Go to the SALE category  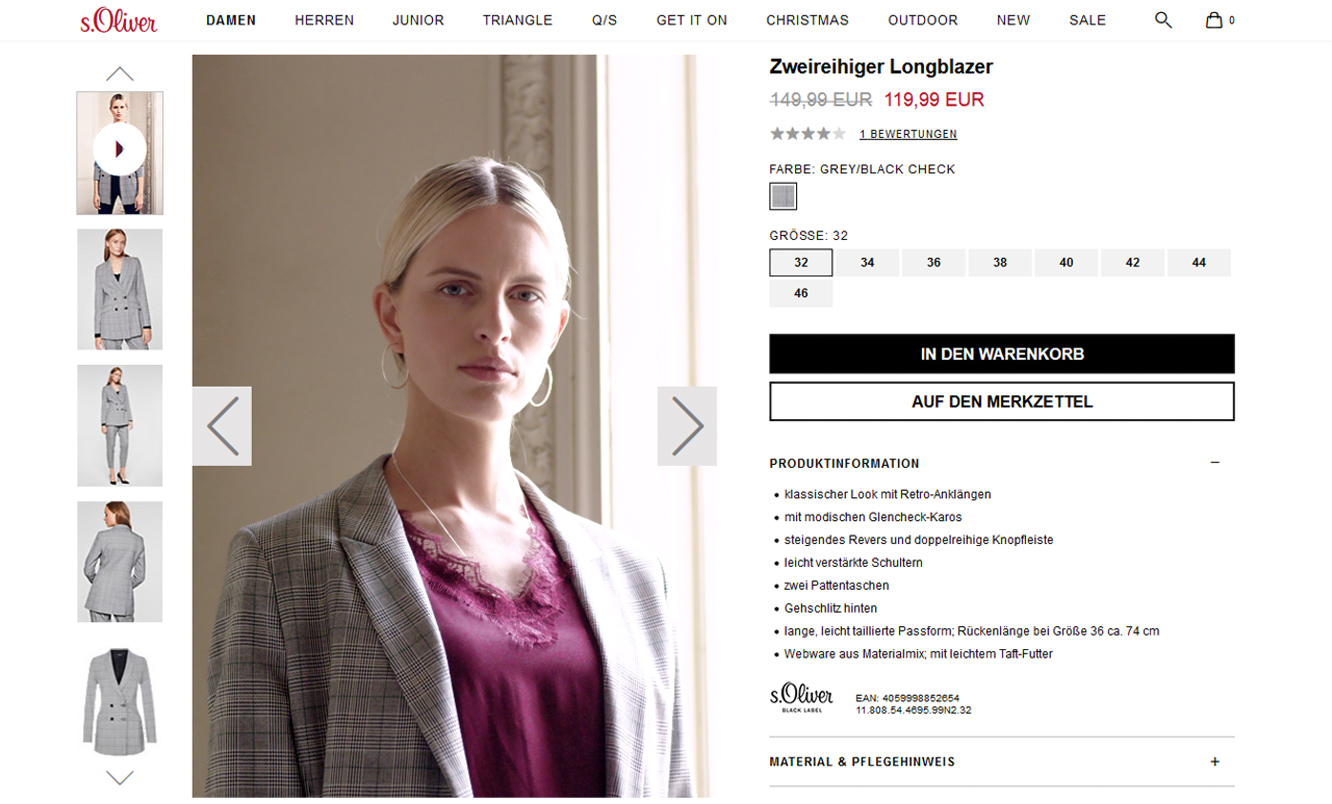pyautogui.click(x=1087, y=20)
